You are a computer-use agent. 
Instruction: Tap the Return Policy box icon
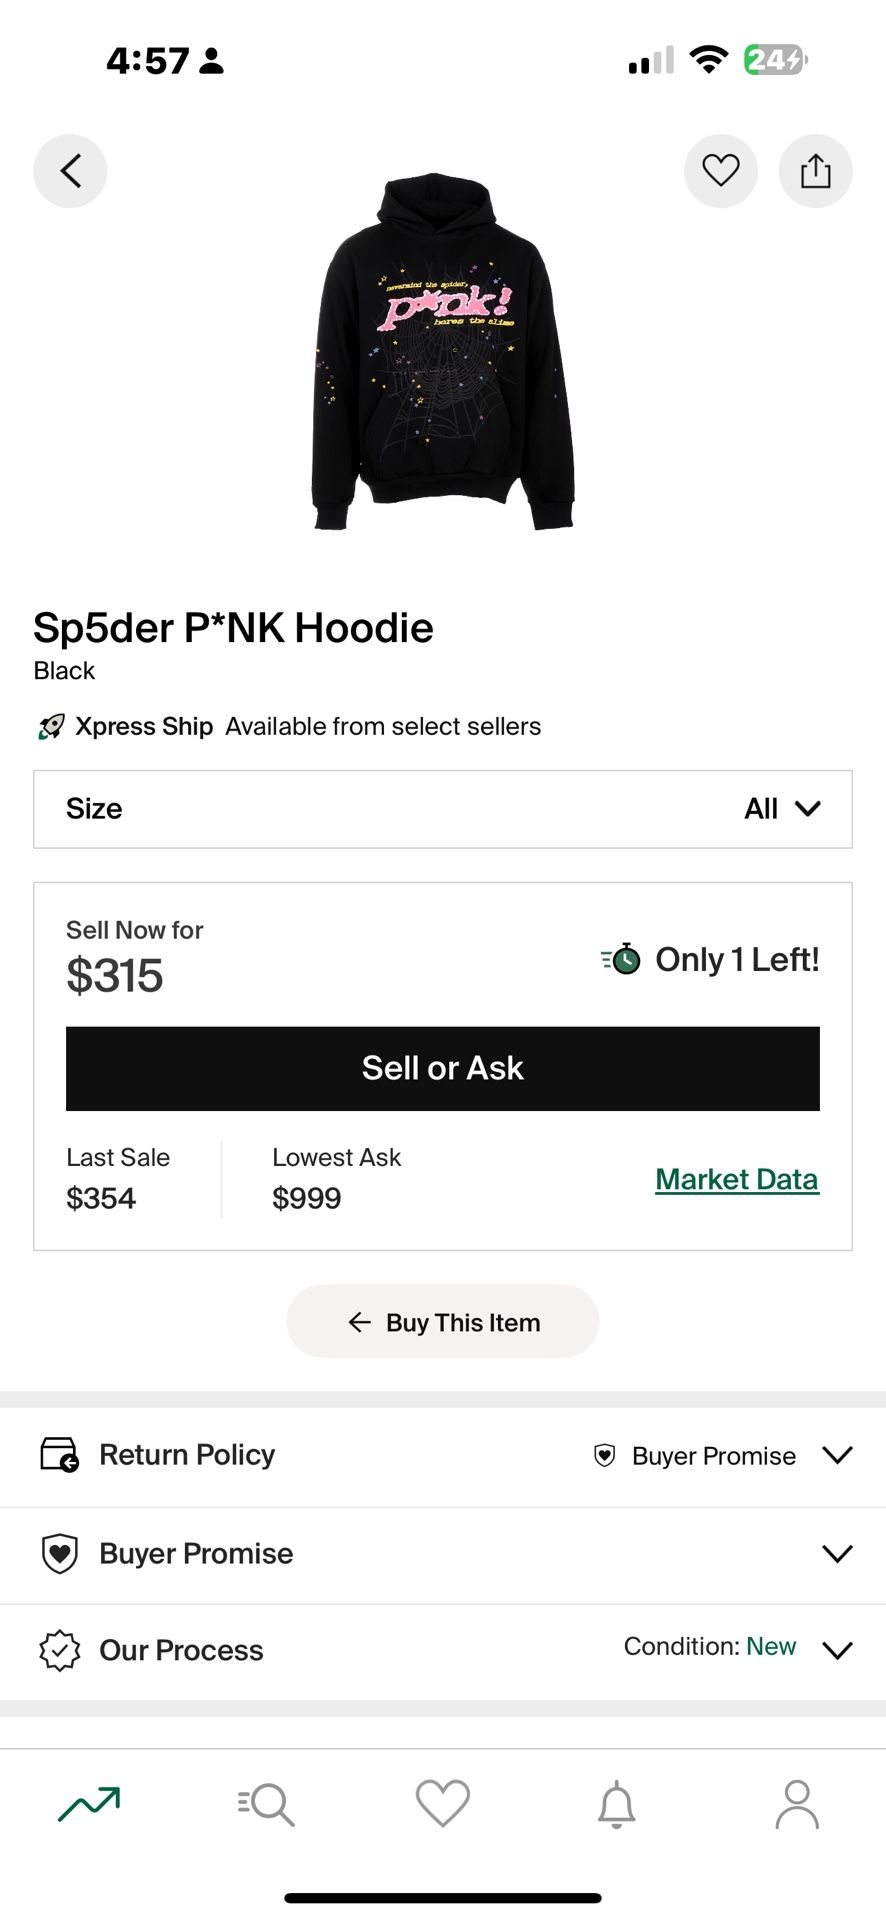(59, 1454)
